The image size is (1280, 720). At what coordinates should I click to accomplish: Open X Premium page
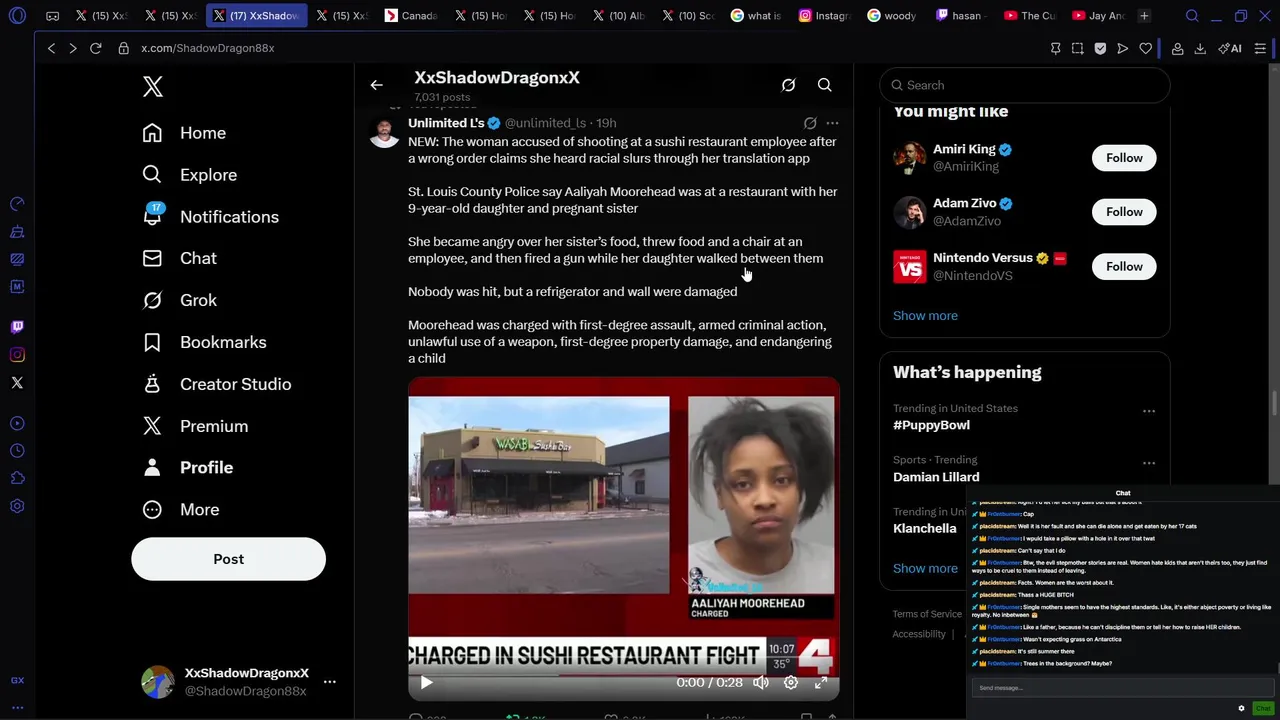pos(195,426)
